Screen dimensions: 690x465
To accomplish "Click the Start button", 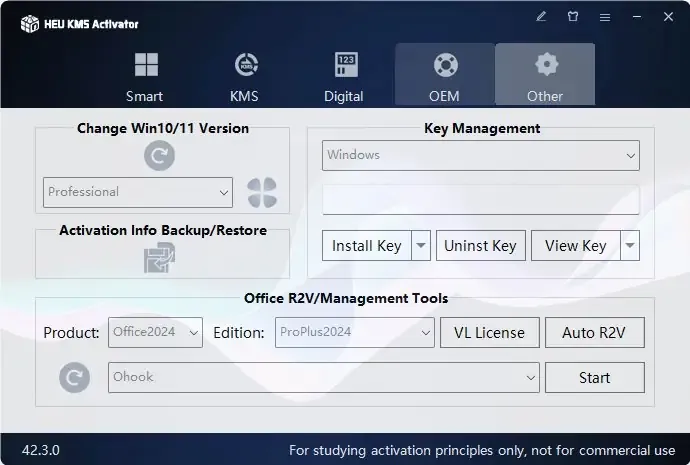I will tap(595, 377).
